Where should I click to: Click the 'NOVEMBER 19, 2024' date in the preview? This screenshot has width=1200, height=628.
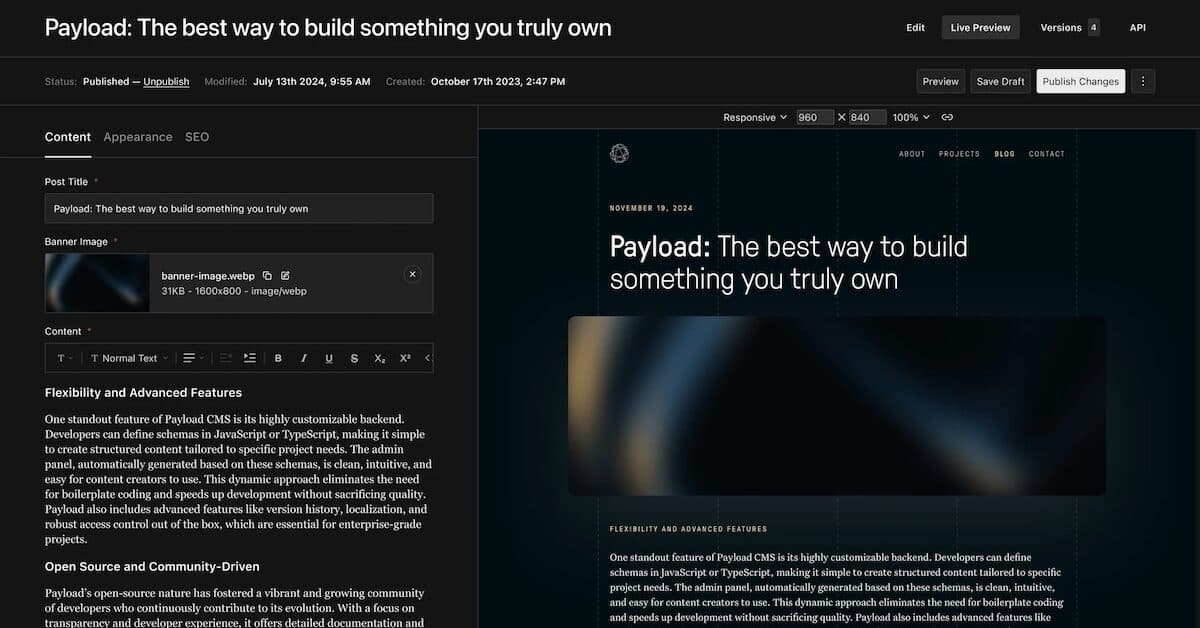coord(651,208)
